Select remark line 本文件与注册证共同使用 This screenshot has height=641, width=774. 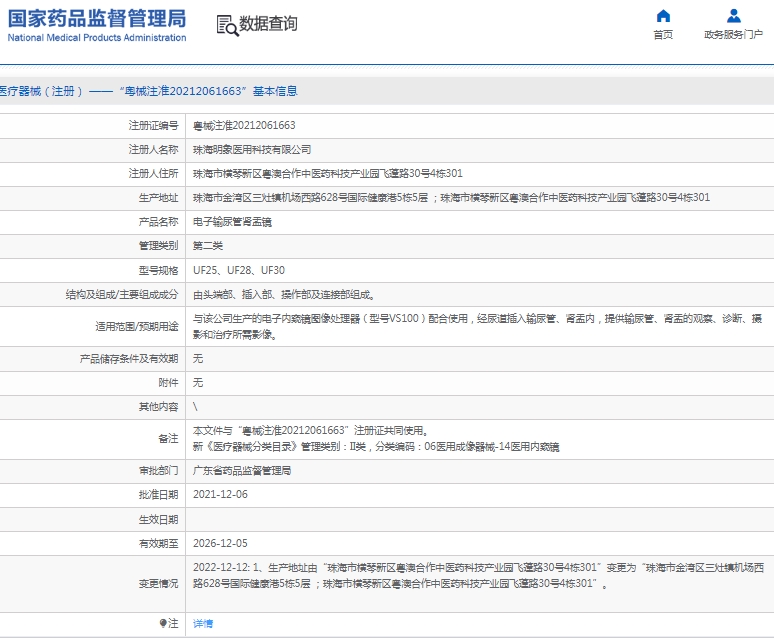pyautogui.click(x=310, y=430)
